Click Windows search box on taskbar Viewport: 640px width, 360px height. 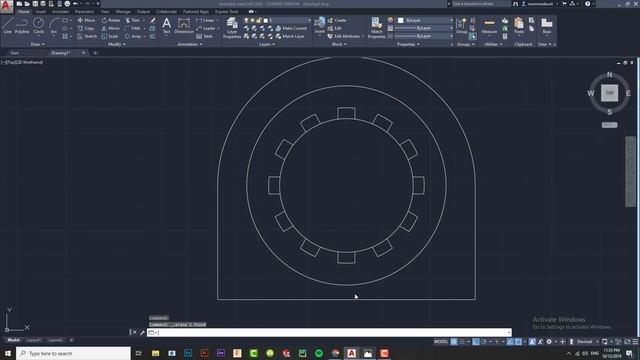click(73, 353)
